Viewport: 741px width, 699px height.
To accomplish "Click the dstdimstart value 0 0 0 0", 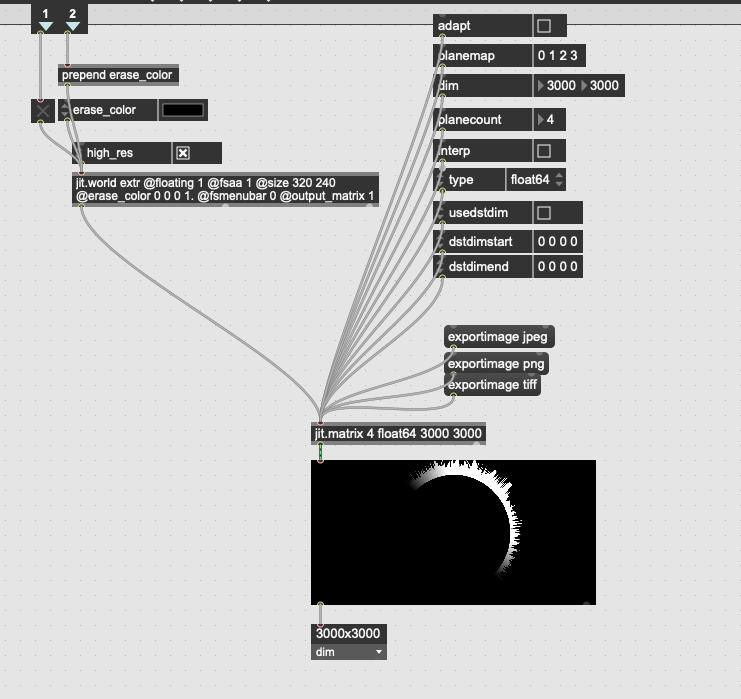I will pos(558,242).
